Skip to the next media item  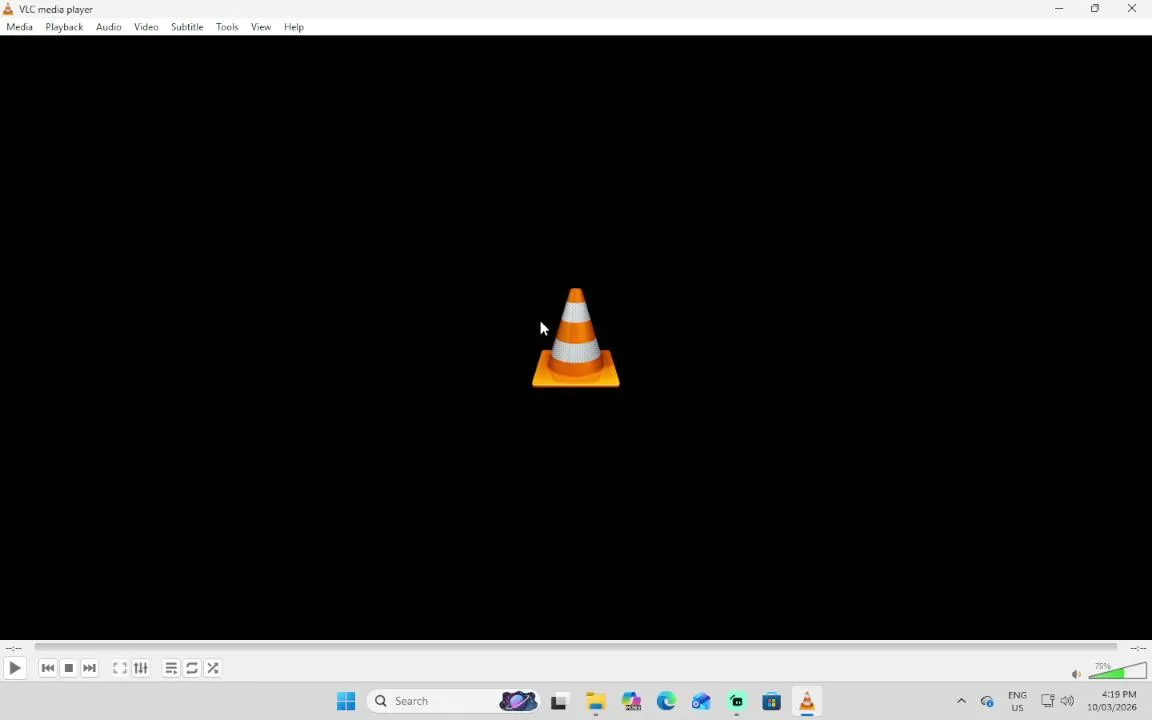coord(89,668)
